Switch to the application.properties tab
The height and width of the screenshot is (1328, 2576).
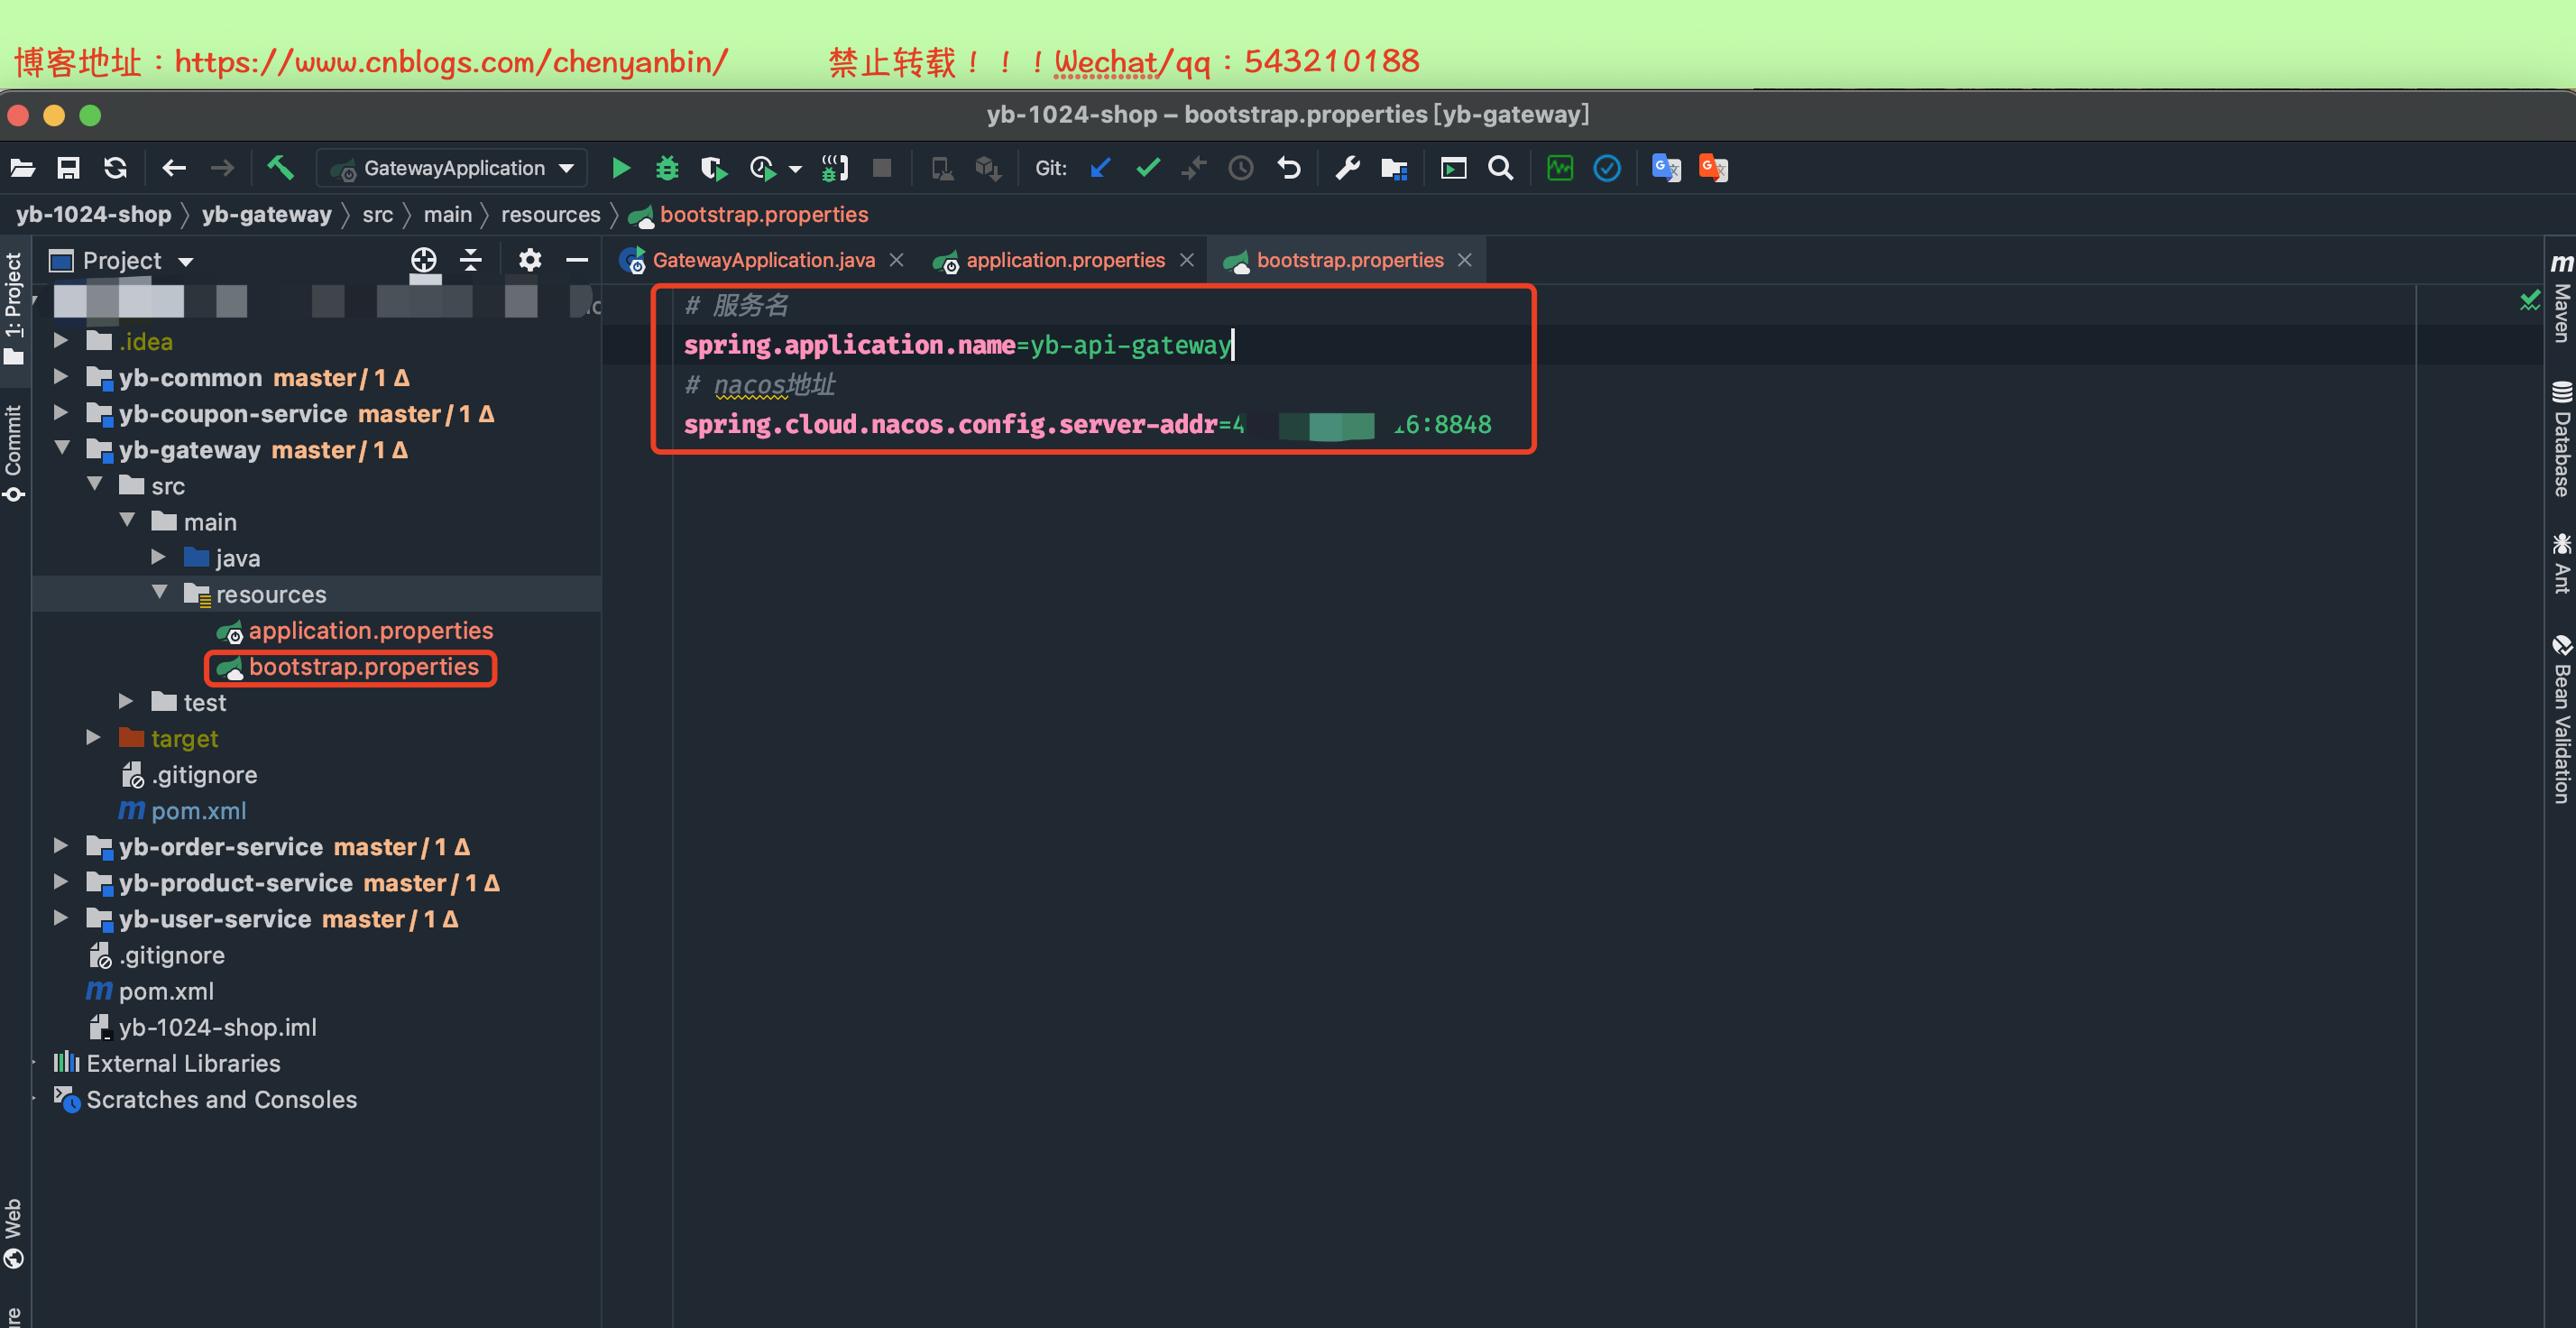click(1065, 260)
